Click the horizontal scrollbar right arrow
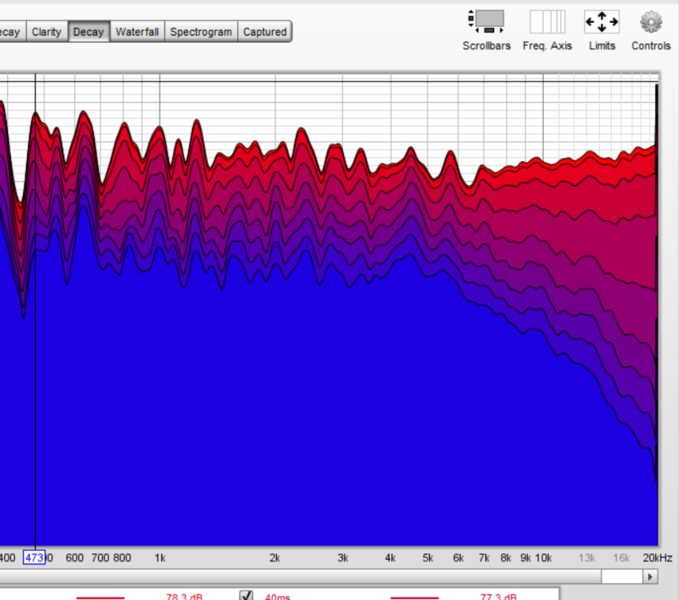The height and width of the screenshot is (600, 679). 651,577
